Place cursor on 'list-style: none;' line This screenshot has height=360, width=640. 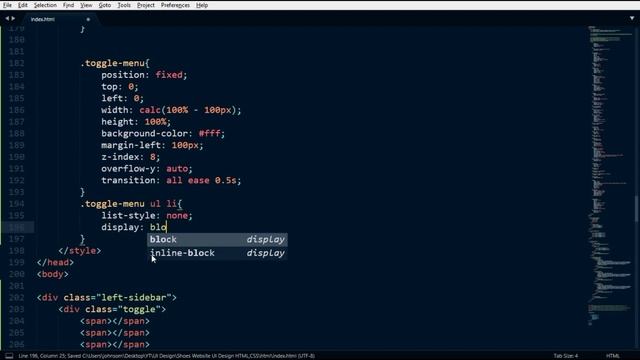pos(147,216)
